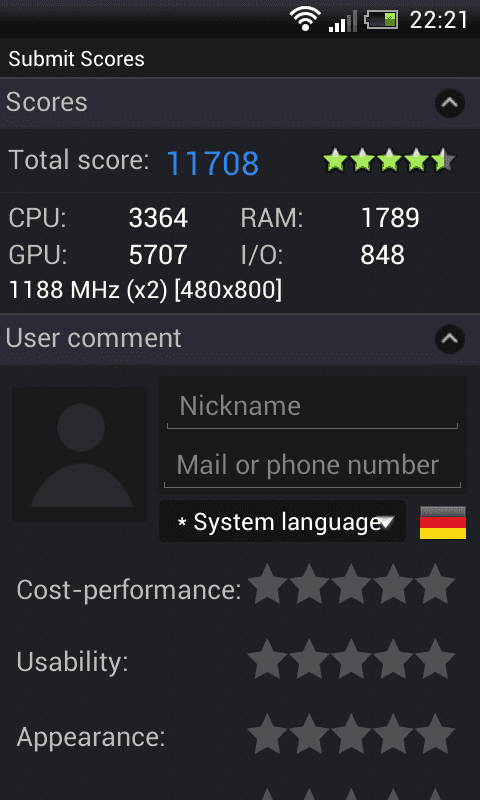Screen dimensions: 480x800
Task: Rate Appearance with one star
Action: pyautogui.click(x=268, y=734)
